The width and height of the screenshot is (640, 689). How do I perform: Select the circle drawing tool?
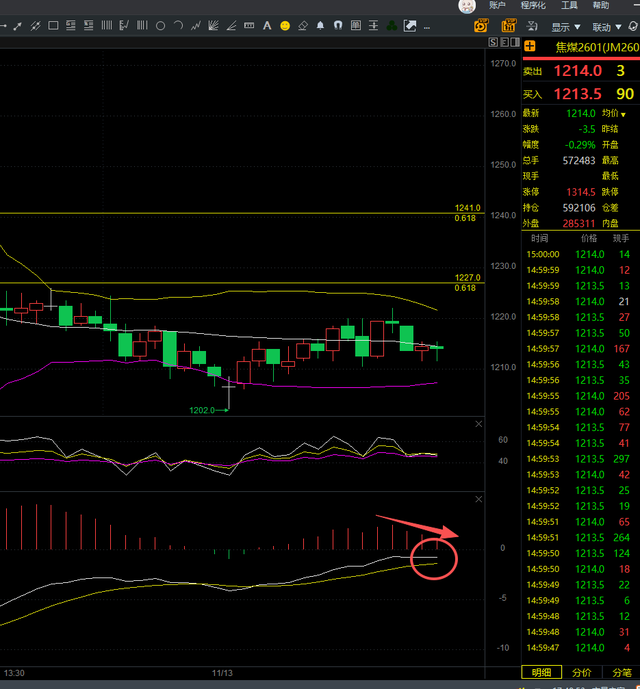pyautogui.click(x=160, y=26)
